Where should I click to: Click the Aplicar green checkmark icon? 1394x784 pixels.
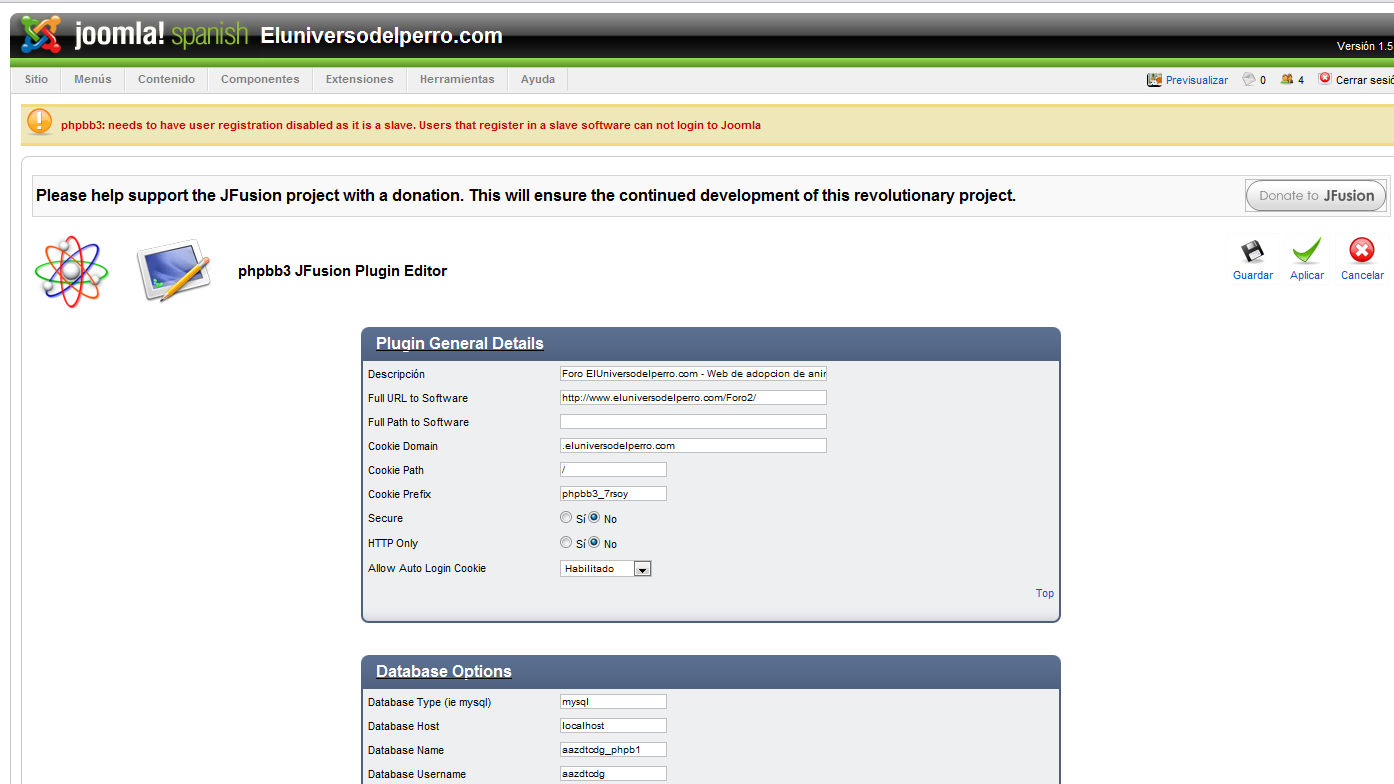coord(1306,251)
